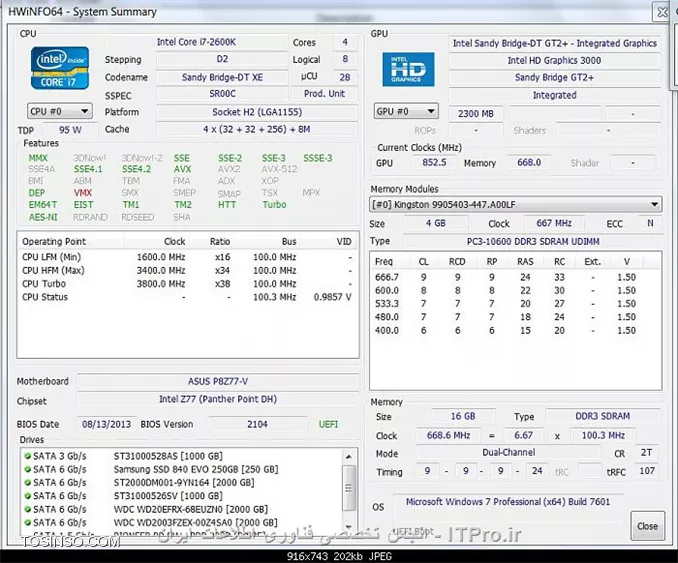Viewport: 678px width, 563px height.
Task: Click the Operating Point column header
Action: coord(70,241)
